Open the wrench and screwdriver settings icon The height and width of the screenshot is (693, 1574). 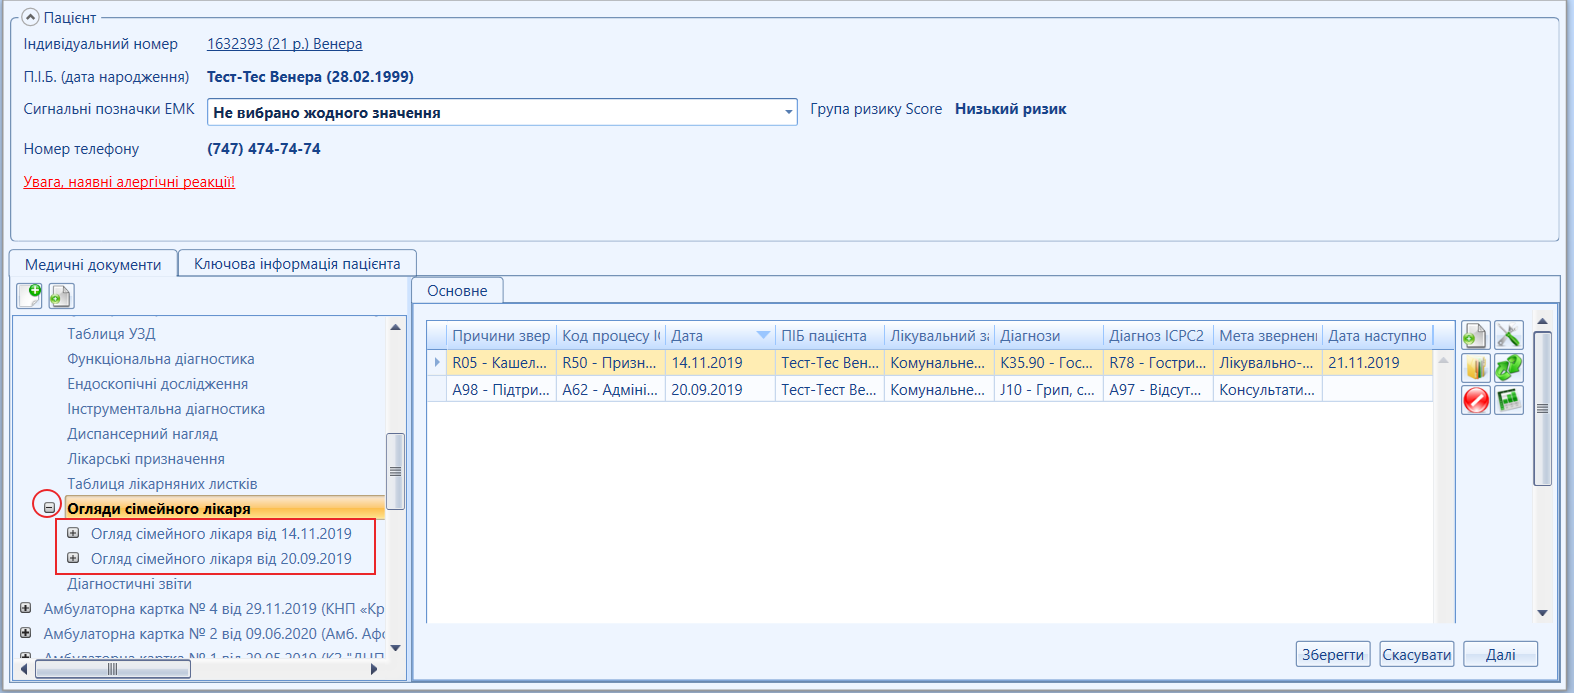(x=1508, y=336)
